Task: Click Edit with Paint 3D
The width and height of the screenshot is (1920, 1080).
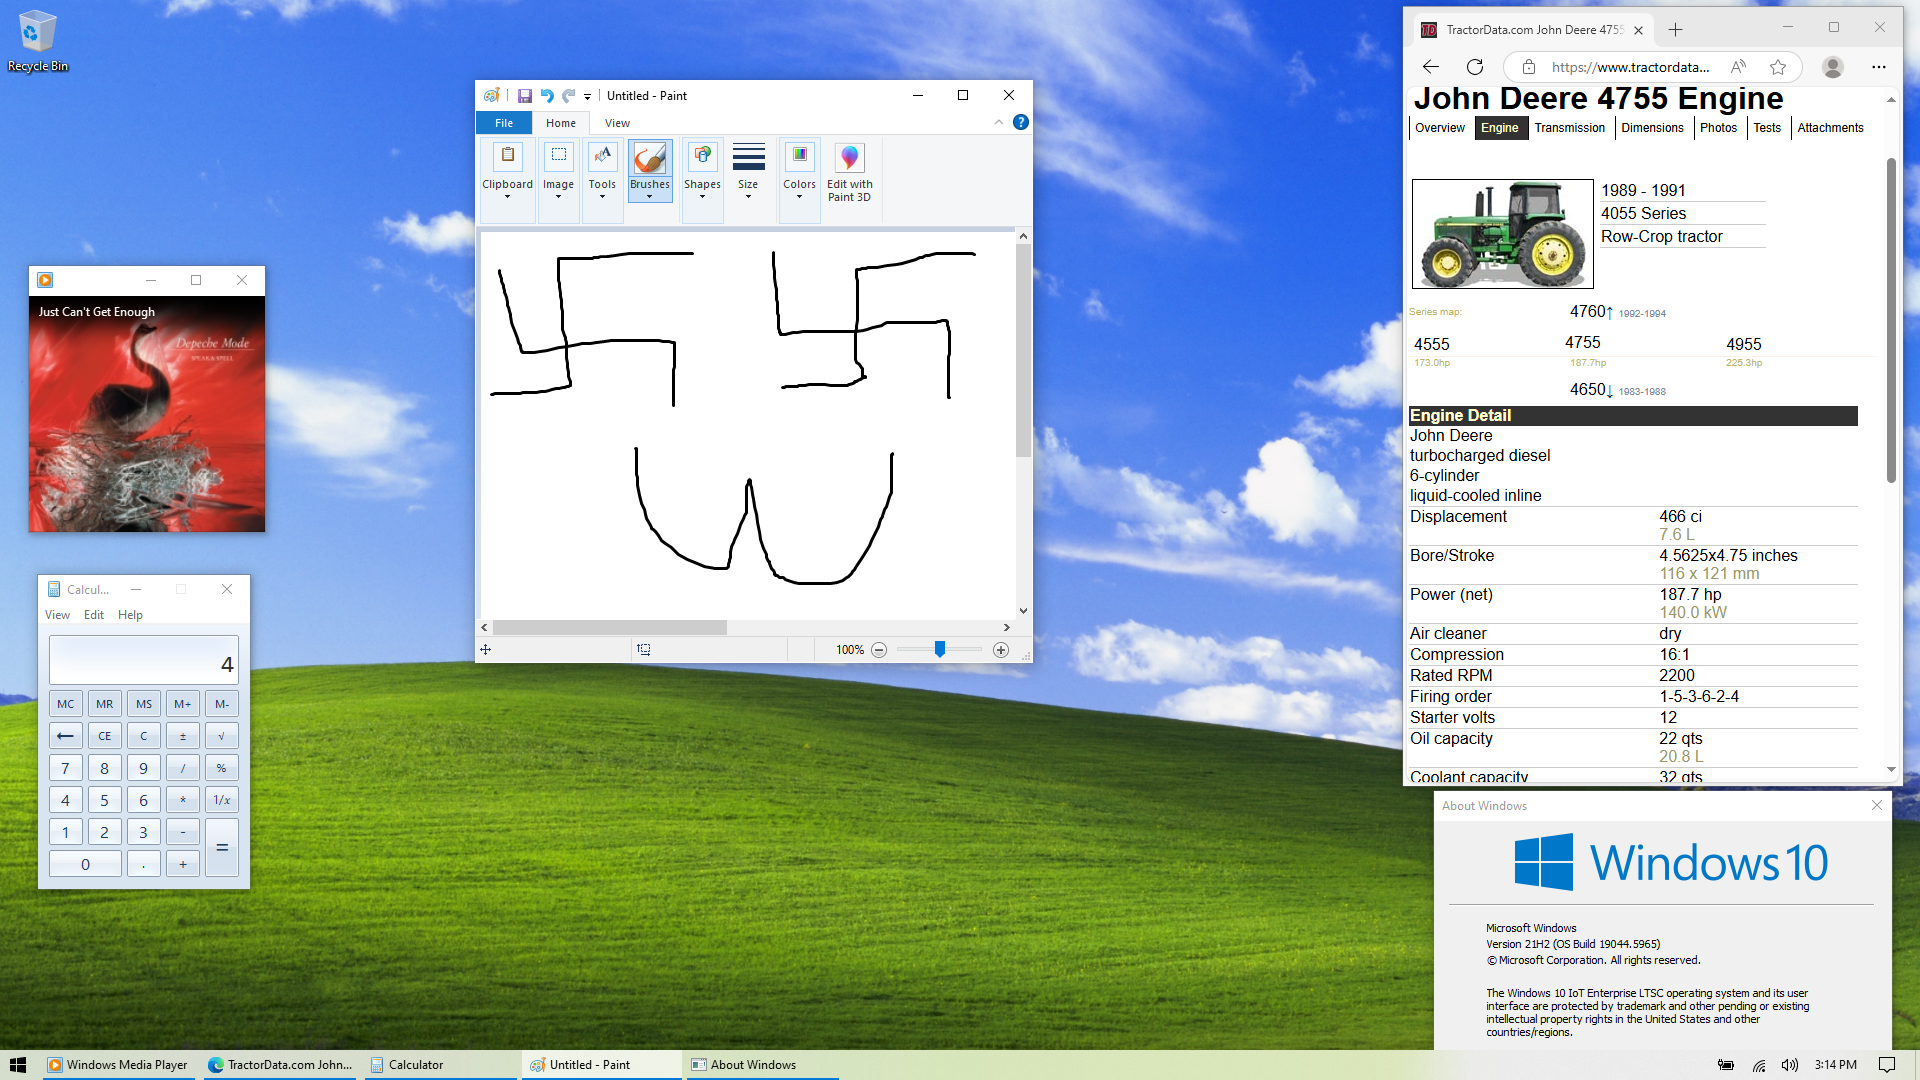Action: (x=849, y=172)
